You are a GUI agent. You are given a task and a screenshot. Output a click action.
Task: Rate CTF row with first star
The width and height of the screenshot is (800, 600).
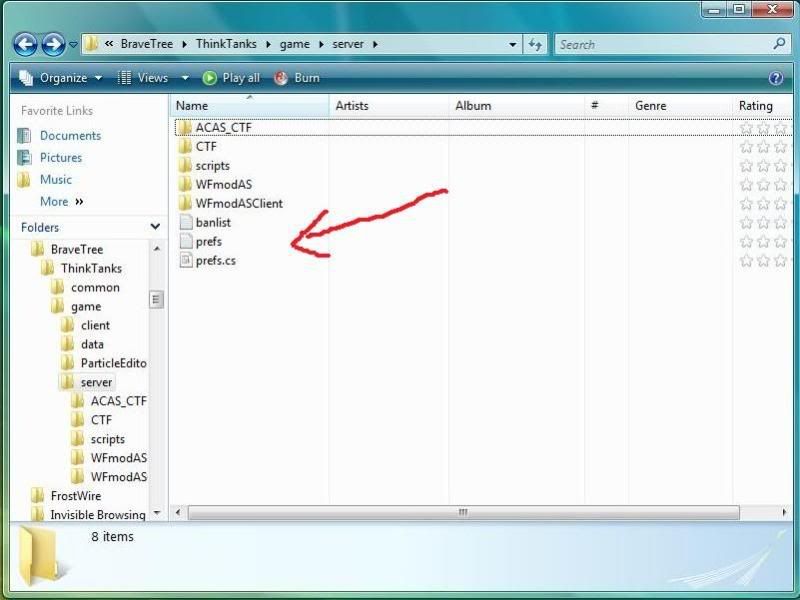pyautogui.click(x=746, y=147)
